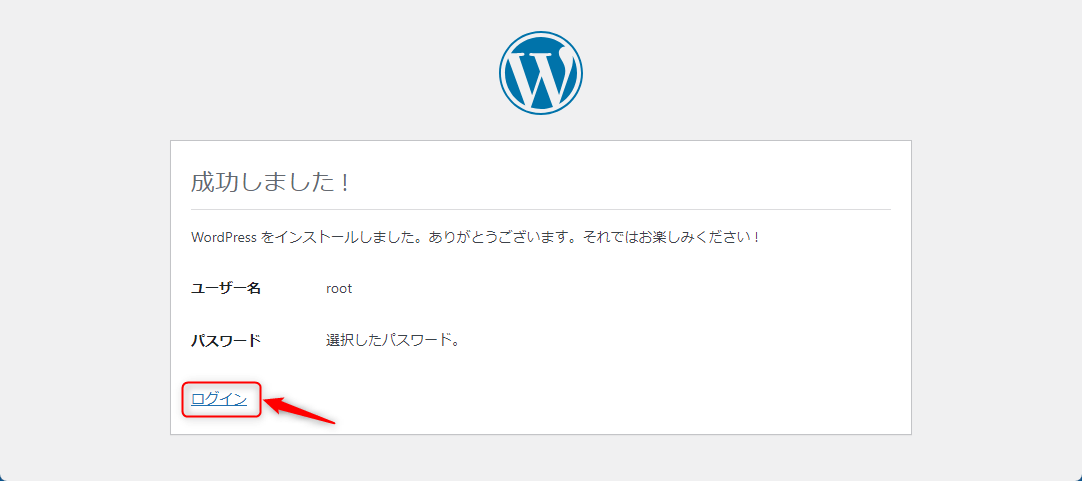Click the 成功しました！ heading
The image size is (1082, 481).
(270, 183)
